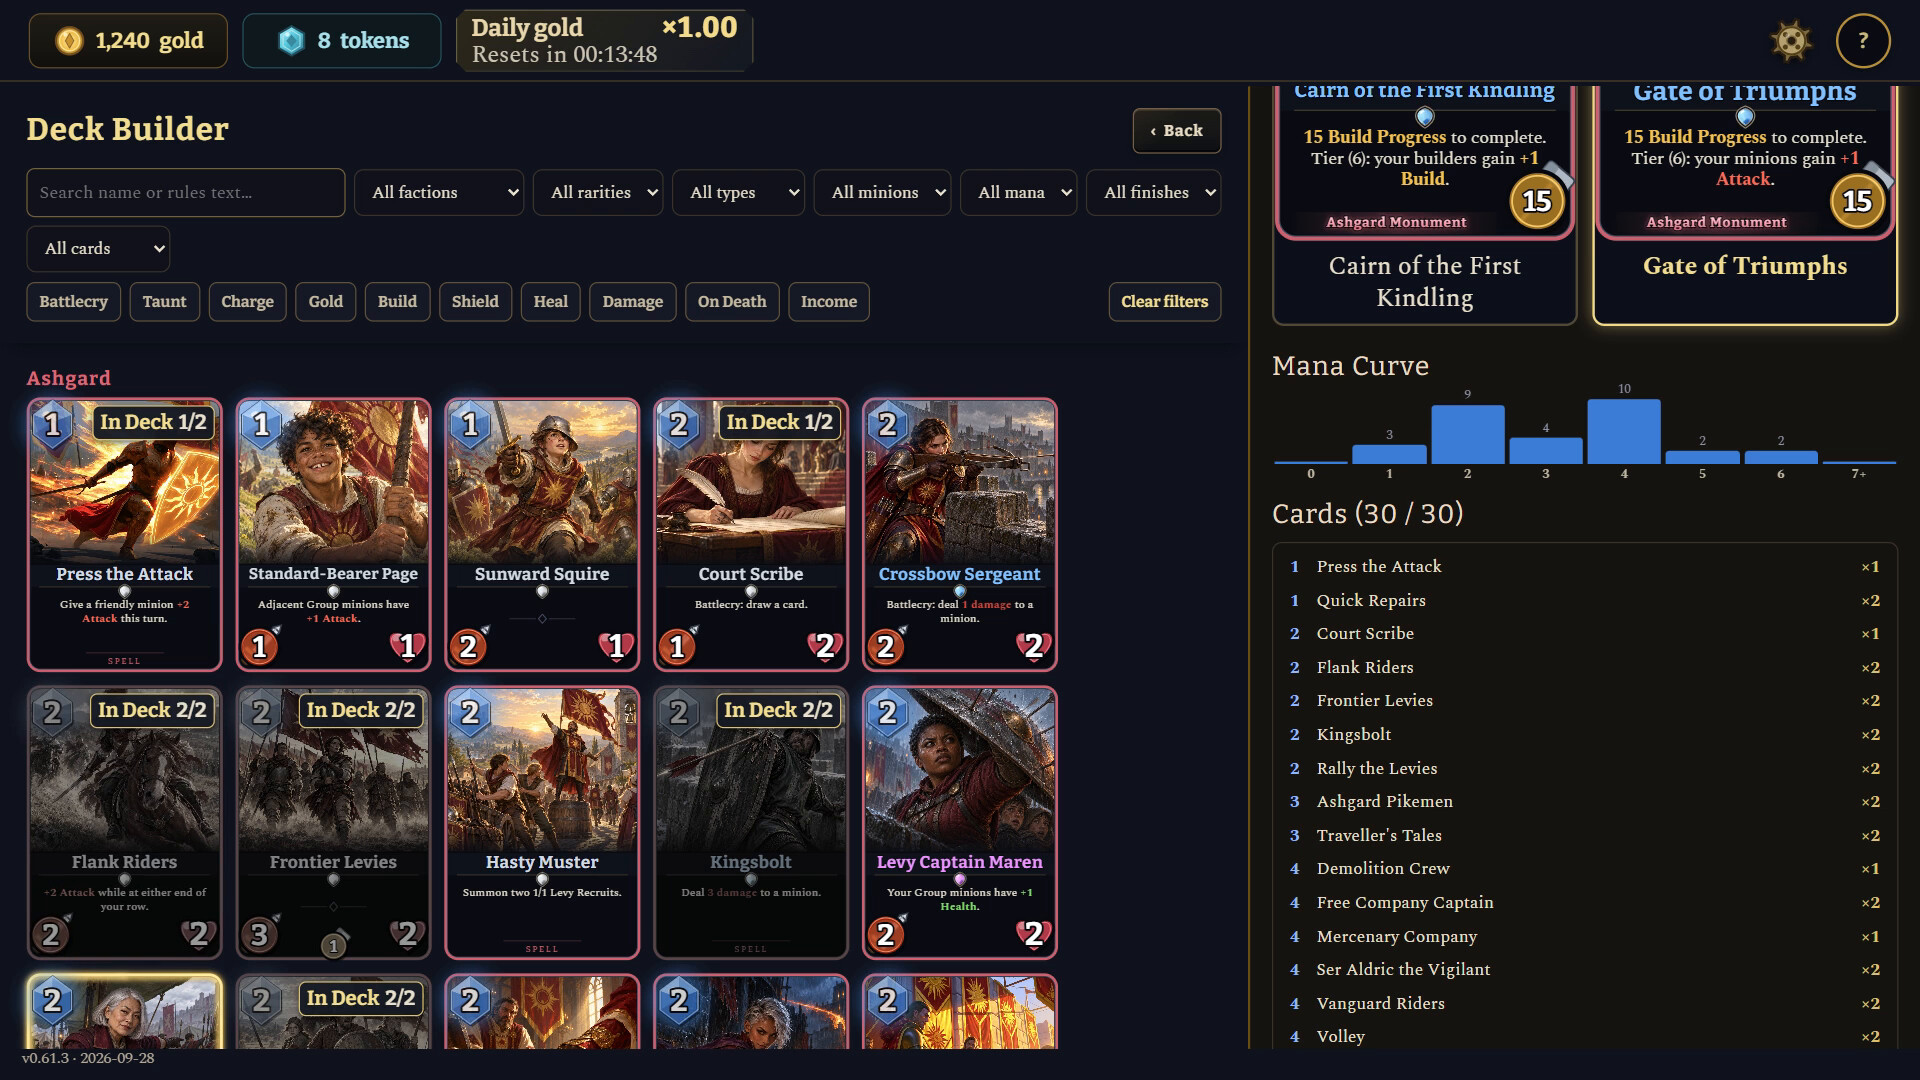
Task: Click mana crystal on Kingsbolt card
Action: coord(679,713)
